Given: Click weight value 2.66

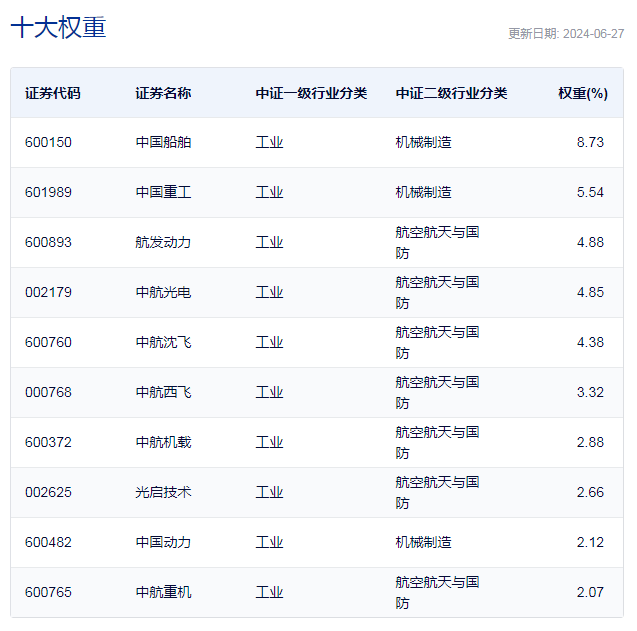Looking at the screenshot, I should [x=590, y=492].
